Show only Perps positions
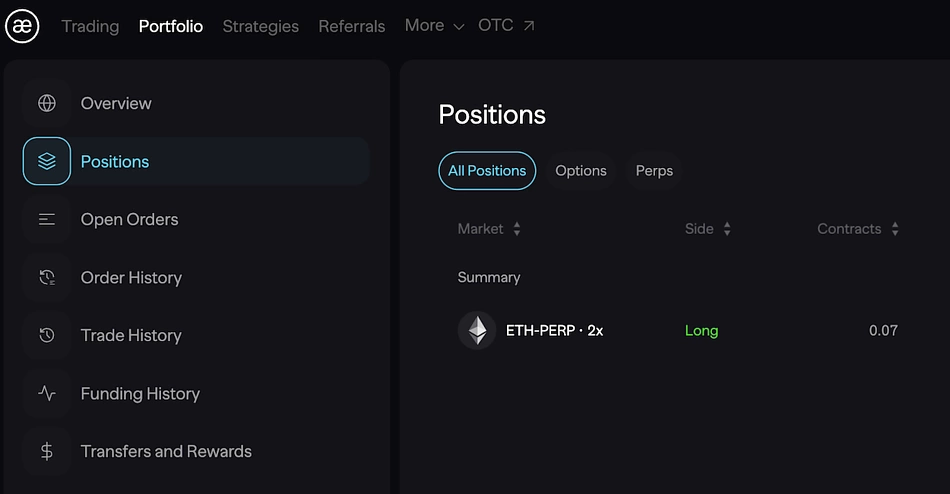 654,171
